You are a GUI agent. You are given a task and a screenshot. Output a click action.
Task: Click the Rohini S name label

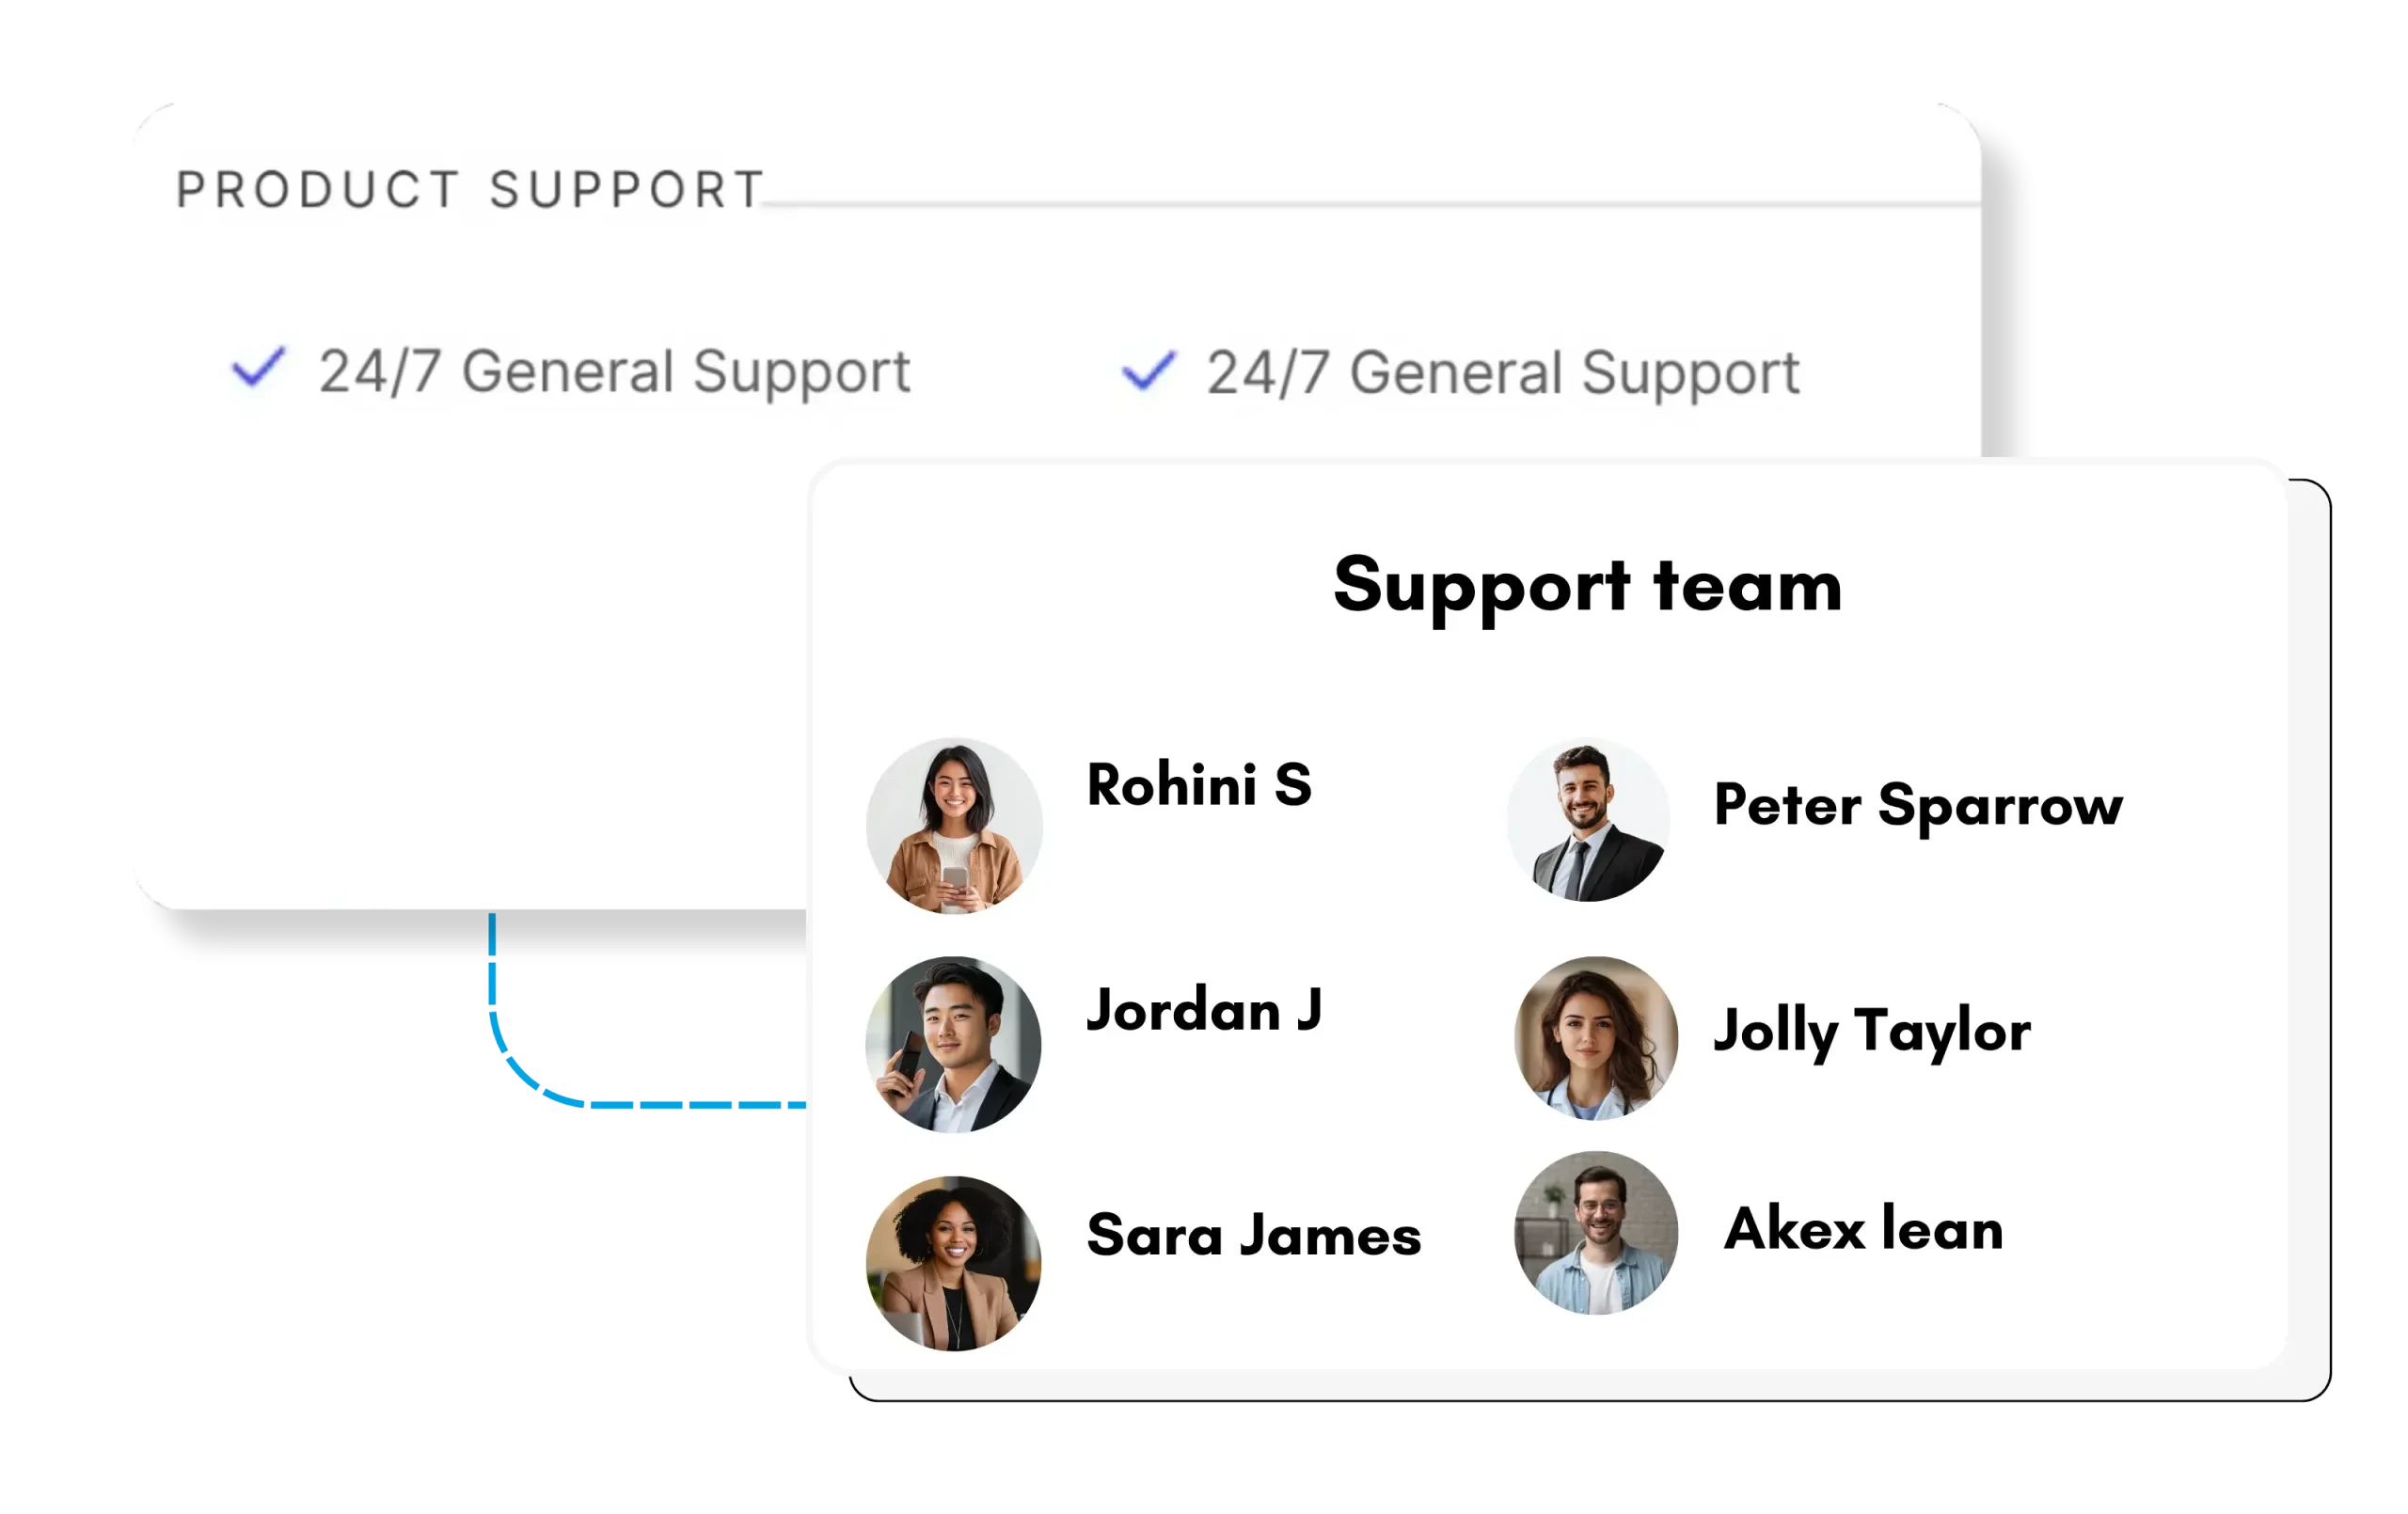point(1199,785)
